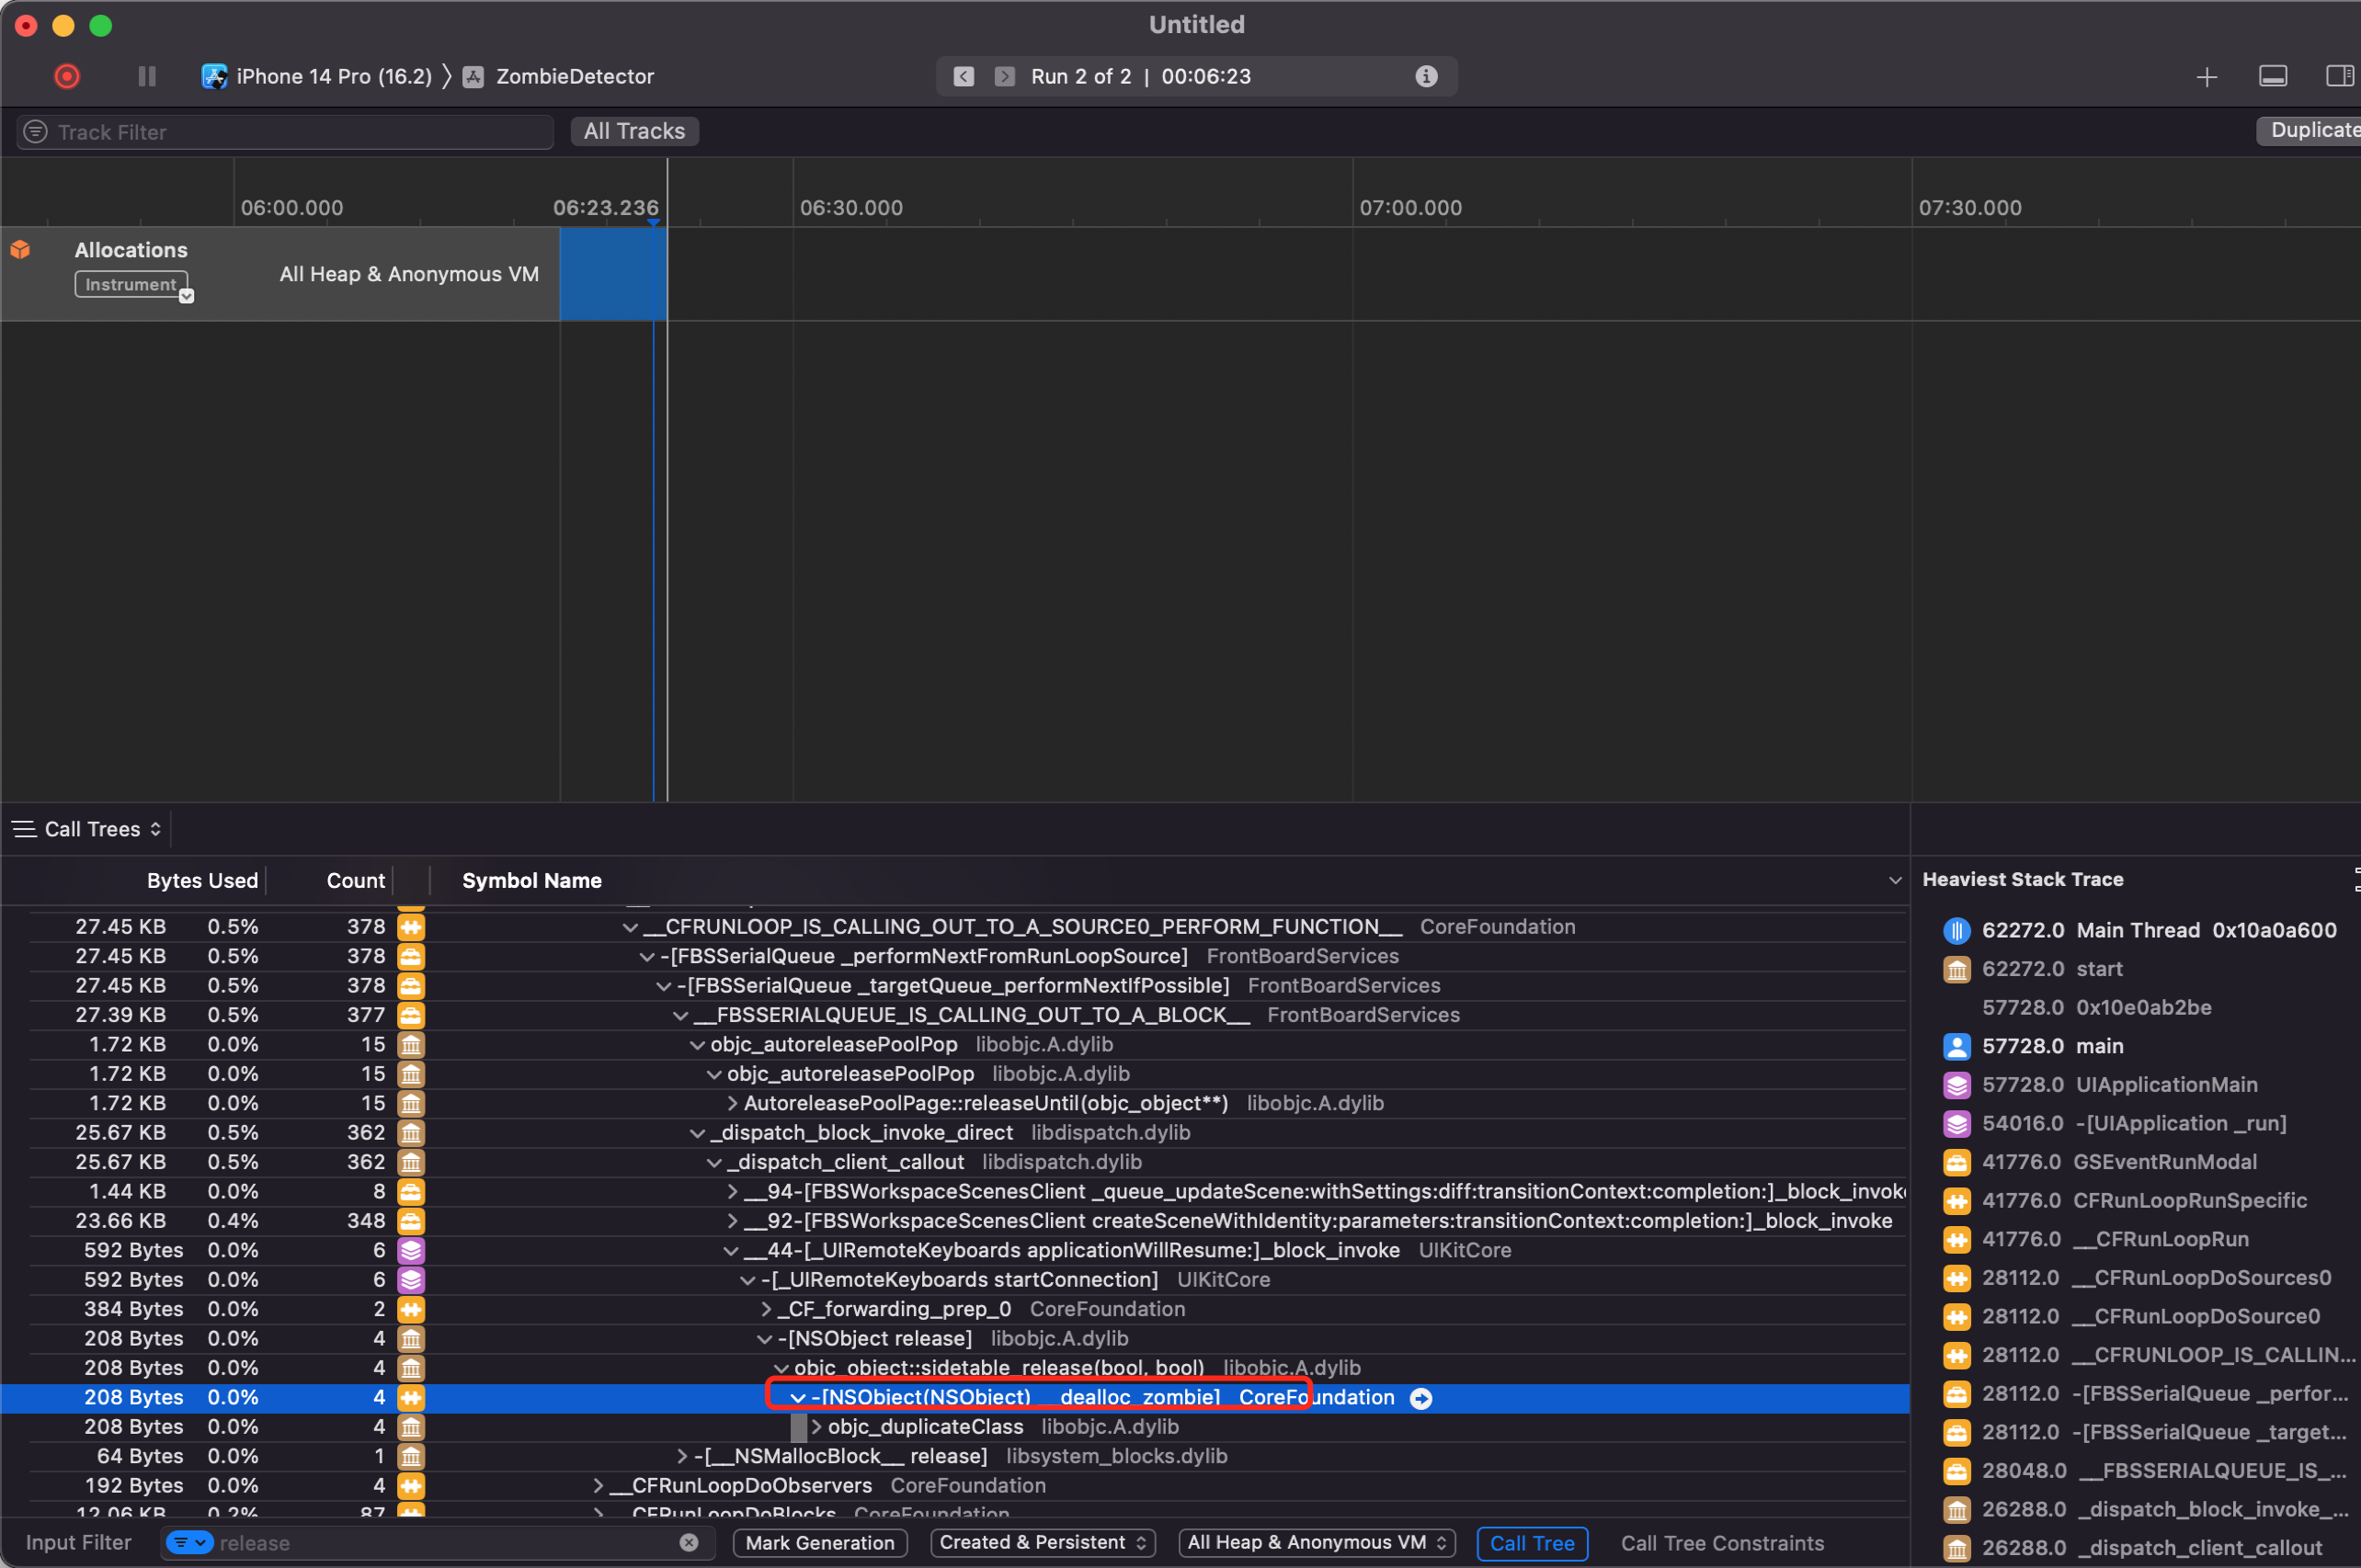Open the Instrument dropdown under Allocations
This screenshot has width=2361, height=1568.
tap(132, 285)
